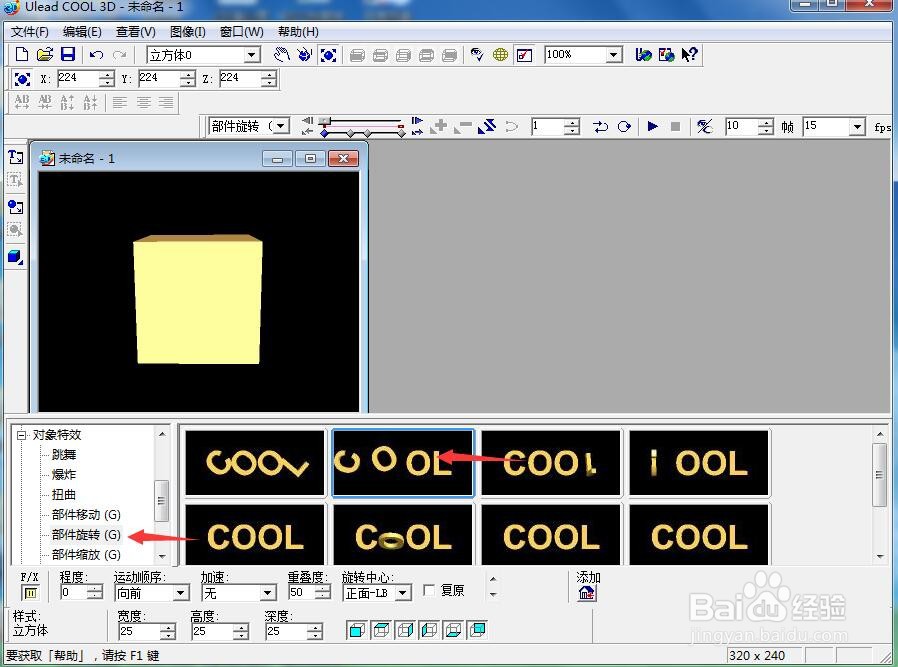Open the 立方体0 object dropdown
Image resolution: width=898 pixels, height=667 pixels.
pos(251,55)
